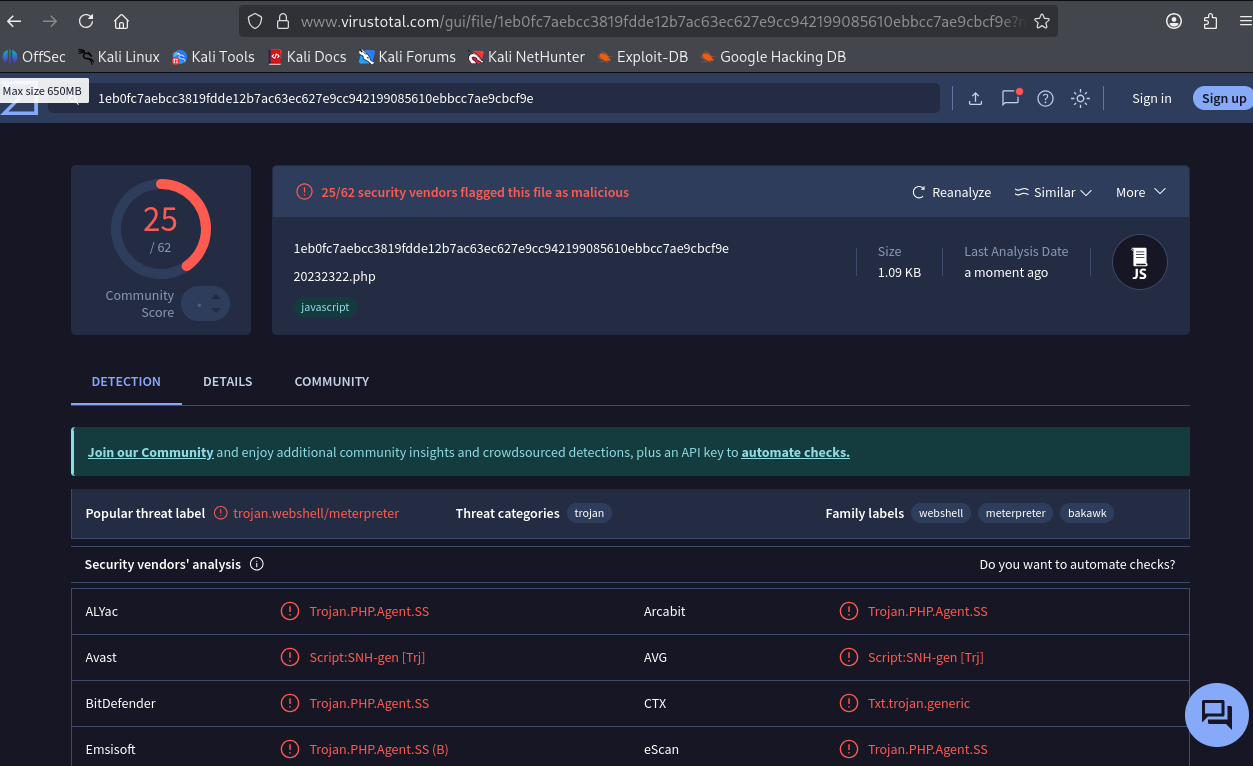Click the JS file type icon

point(1140,262)
